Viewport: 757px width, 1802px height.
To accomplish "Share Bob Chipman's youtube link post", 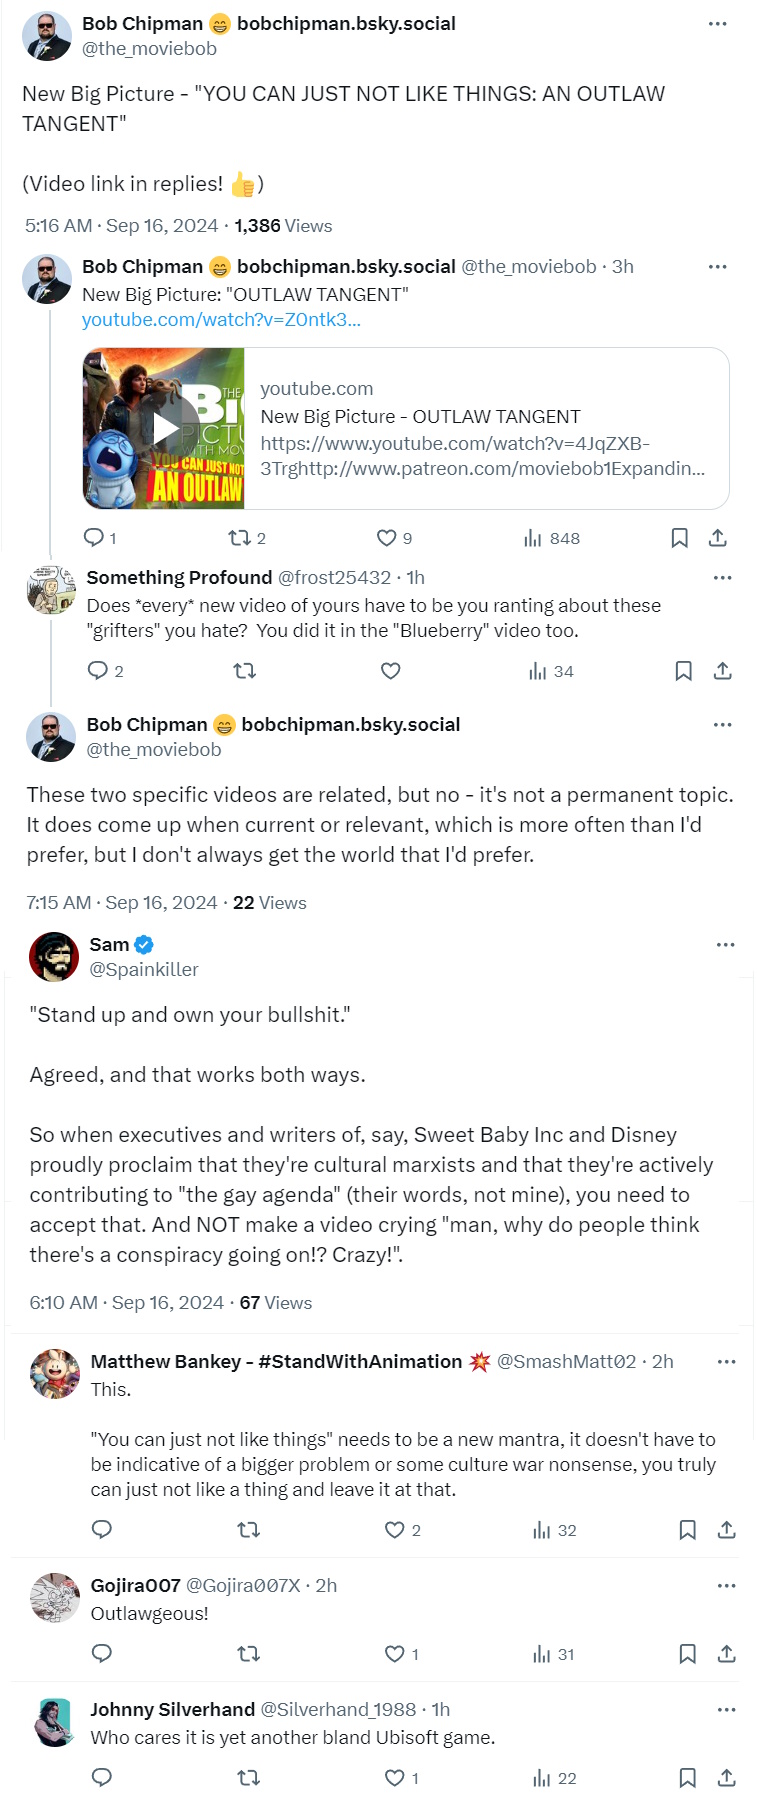I will pyautogui.click(x=717, y=538).
